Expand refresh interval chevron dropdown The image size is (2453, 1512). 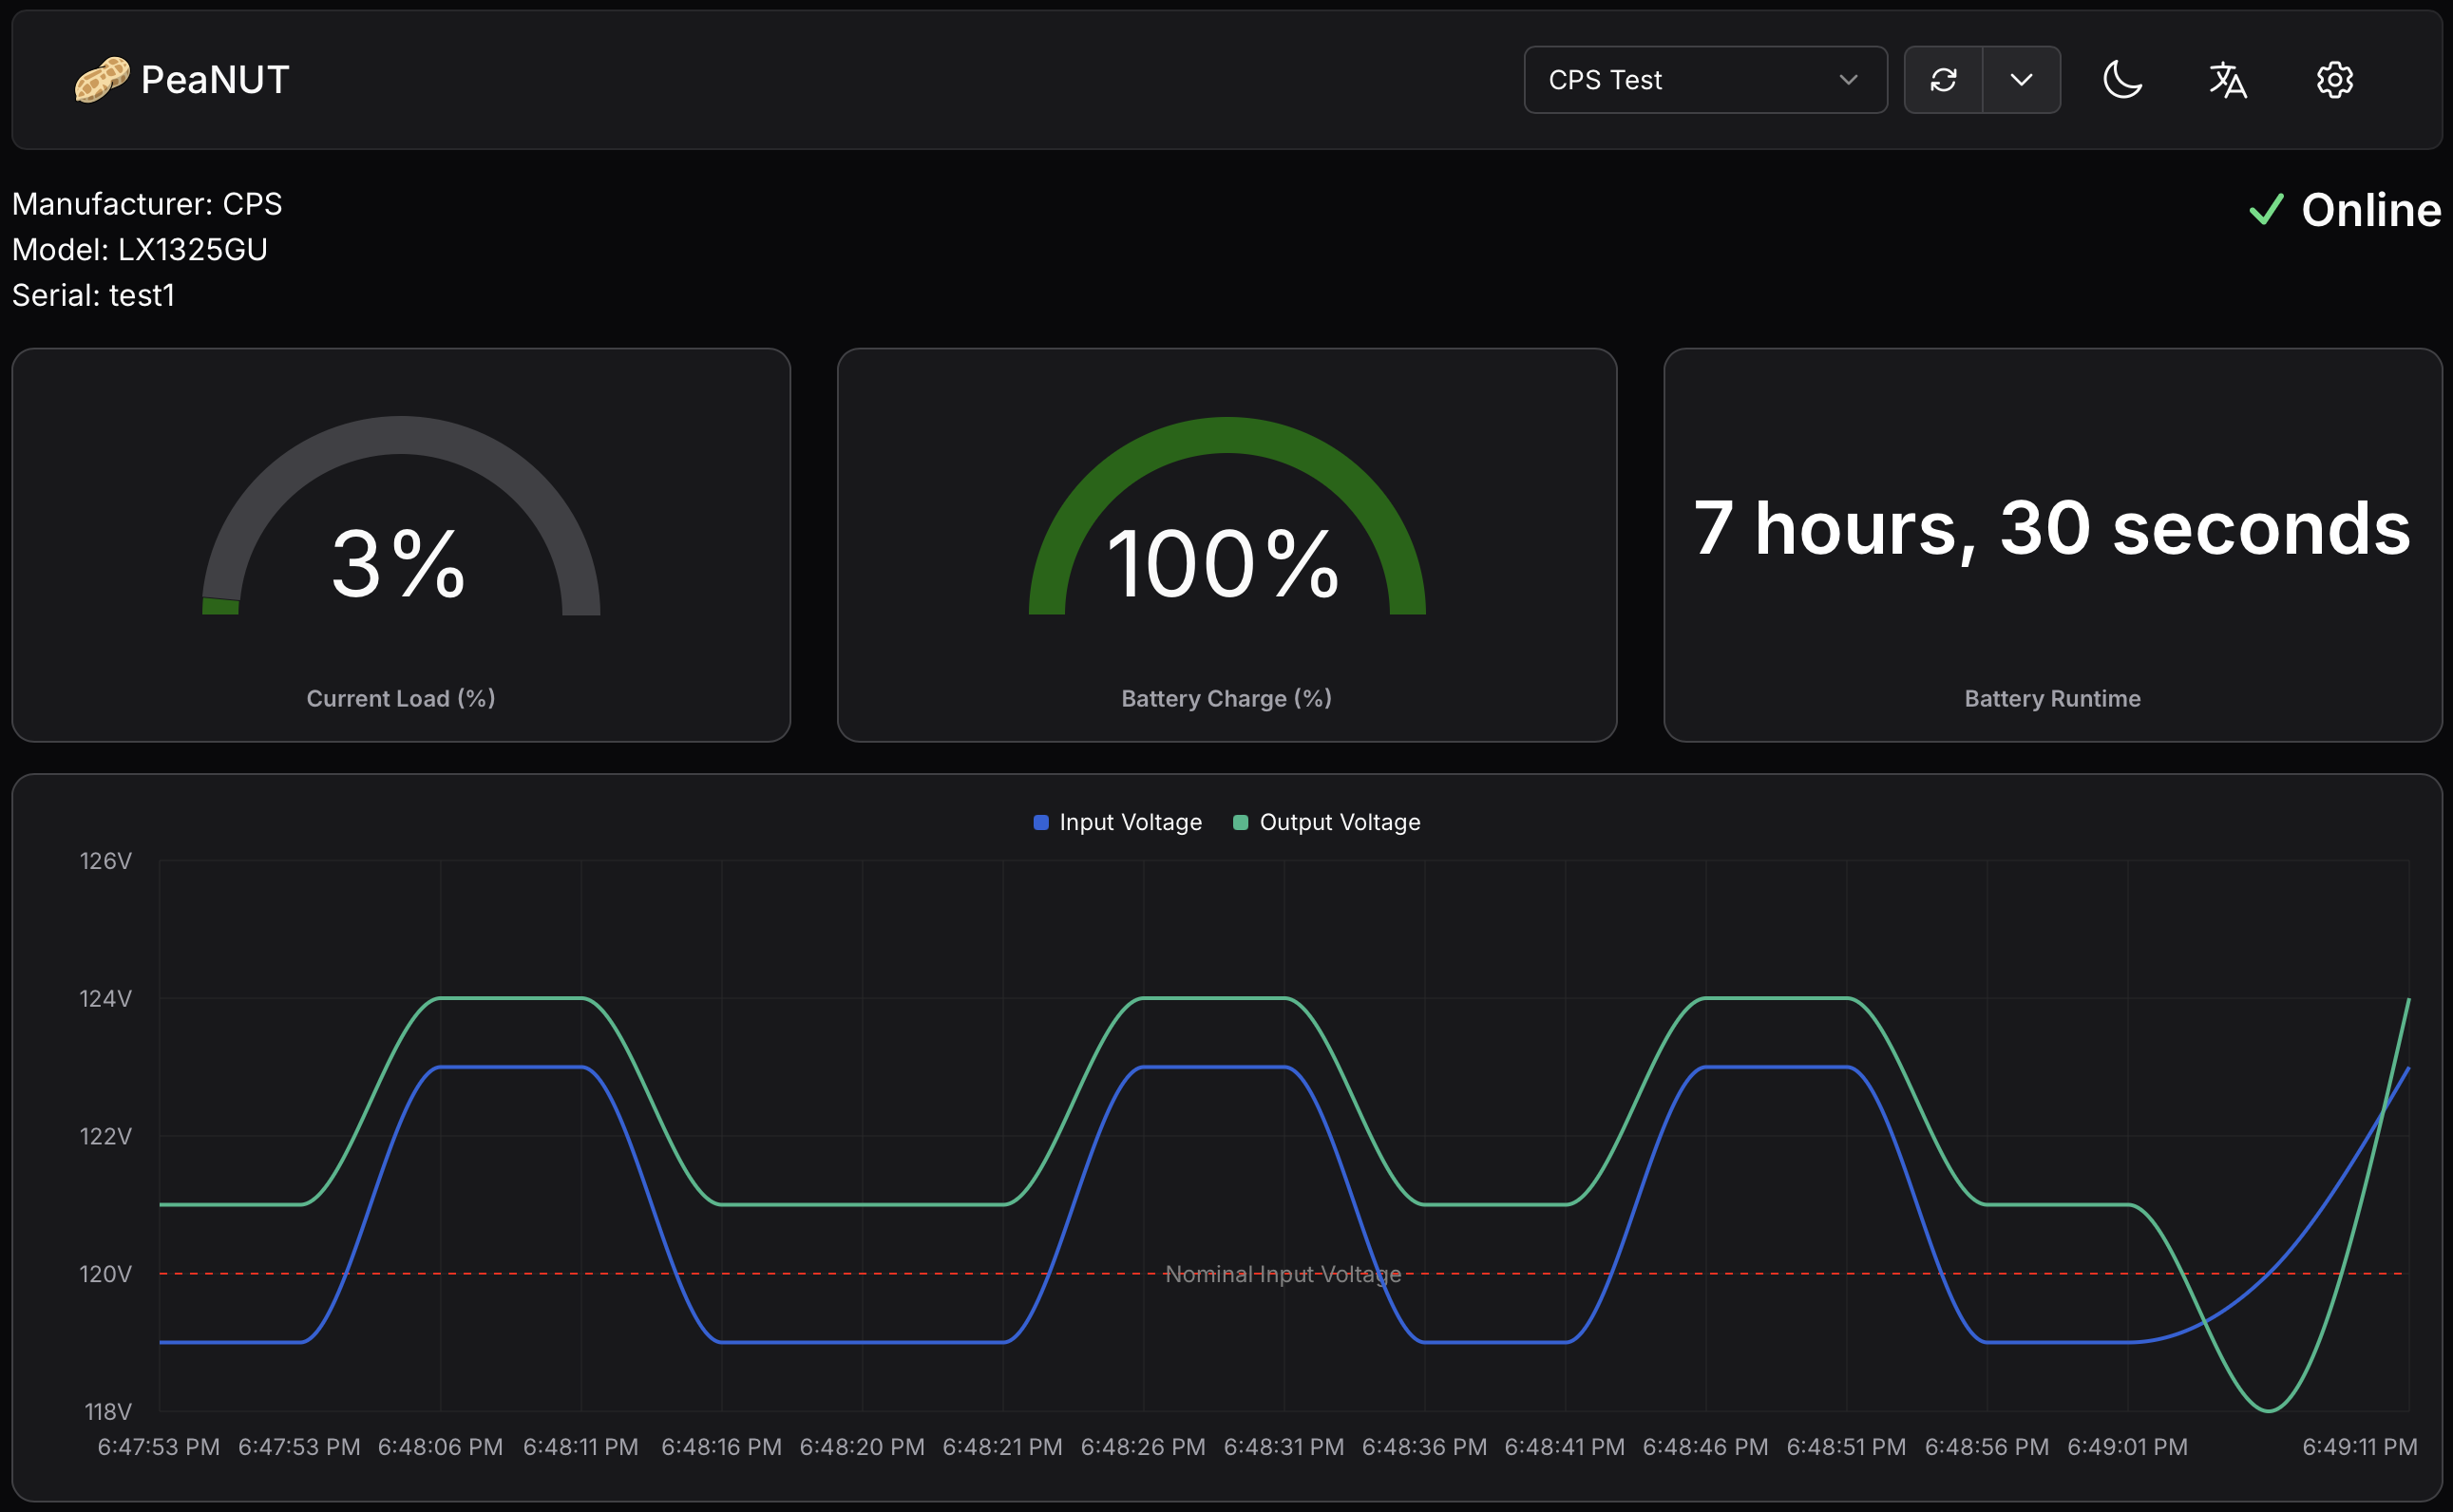point(2021,80)
